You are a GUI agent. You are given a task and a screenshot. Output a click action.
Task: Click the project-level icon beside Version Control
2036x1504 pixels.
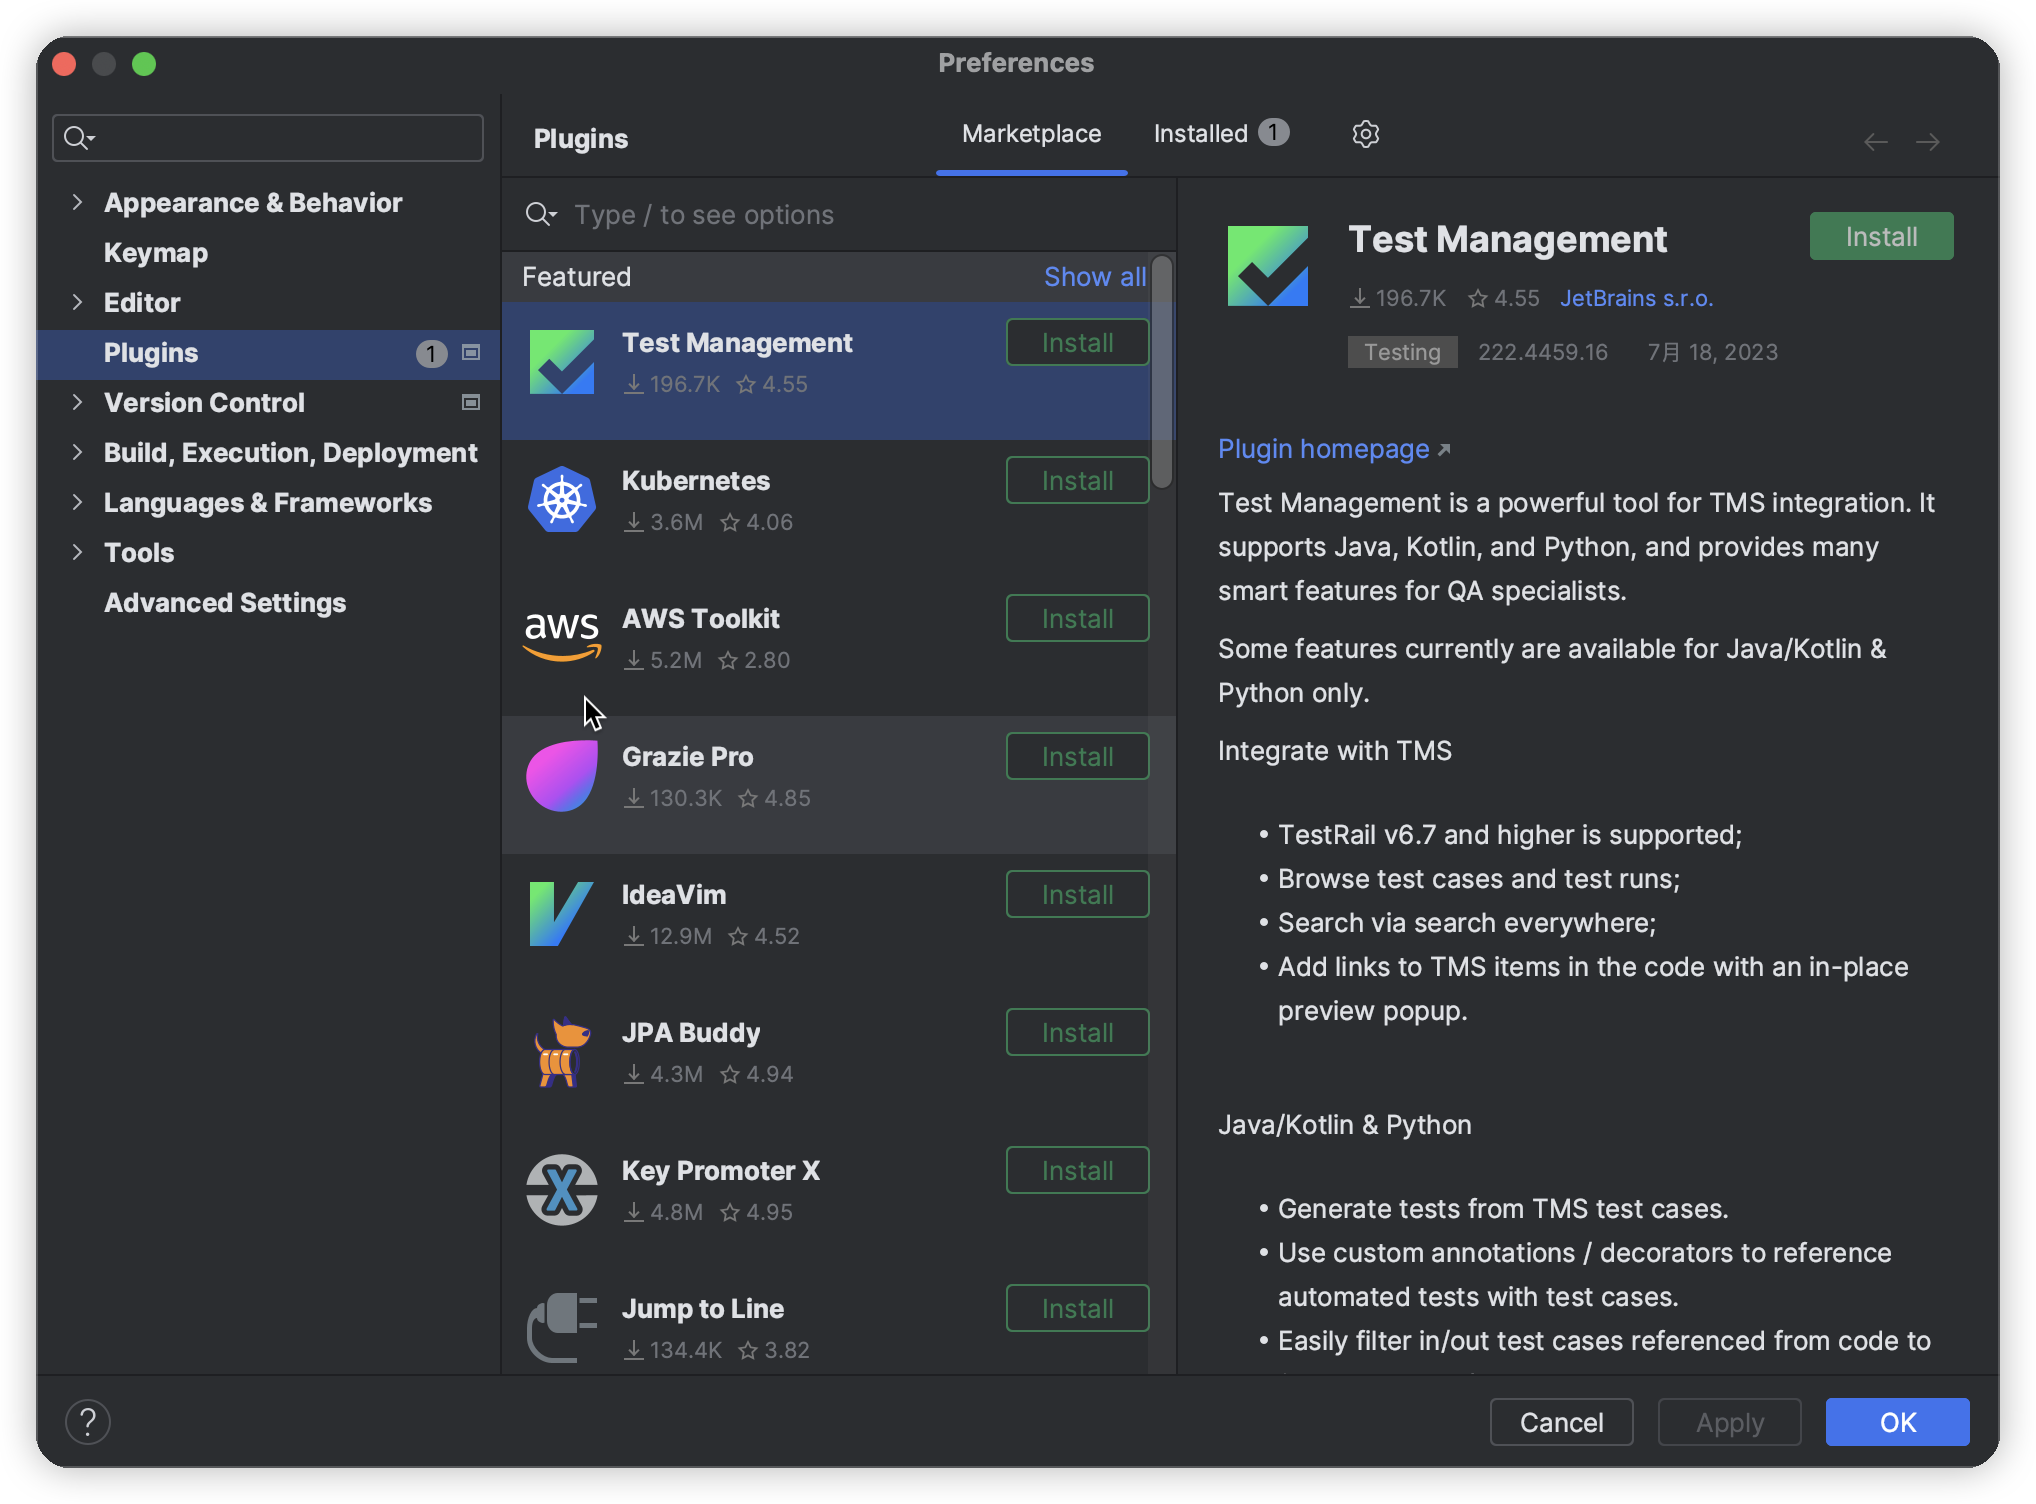(x=471, y=403)
